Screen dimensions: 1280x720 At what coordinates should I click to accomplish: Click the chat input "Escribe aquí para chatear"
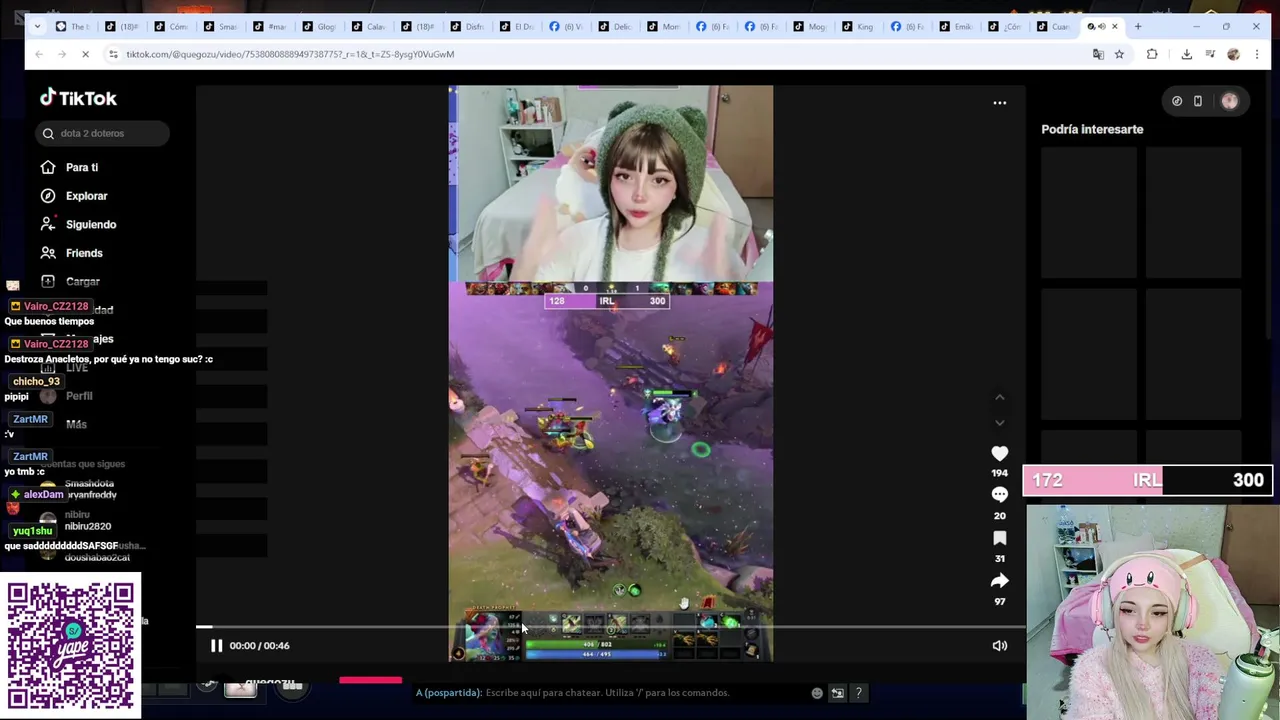click(x=607, y=693)
